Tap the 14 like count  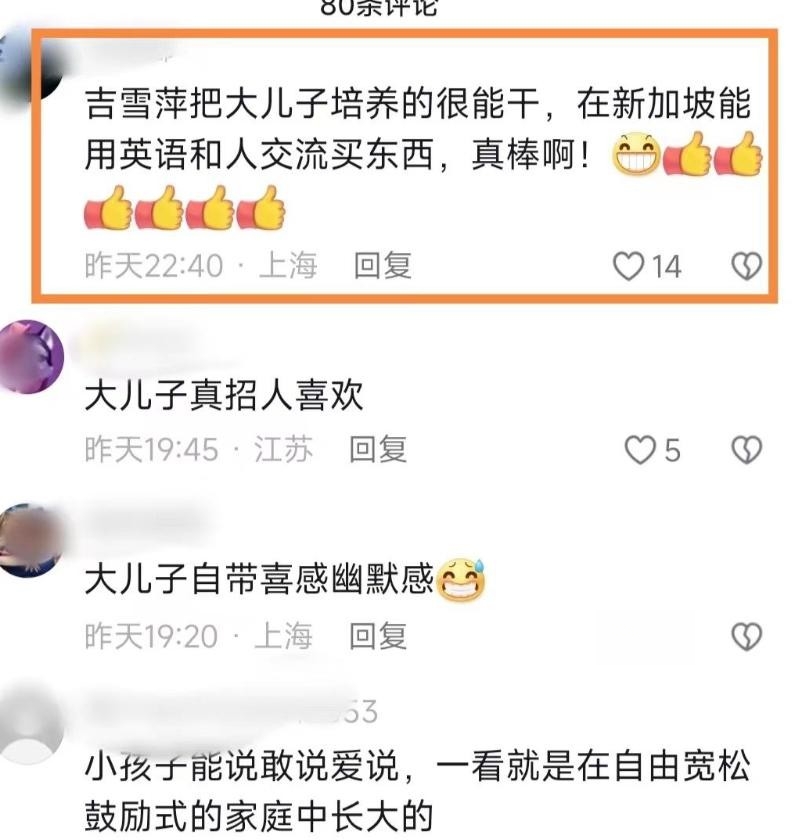coord(666,267)
